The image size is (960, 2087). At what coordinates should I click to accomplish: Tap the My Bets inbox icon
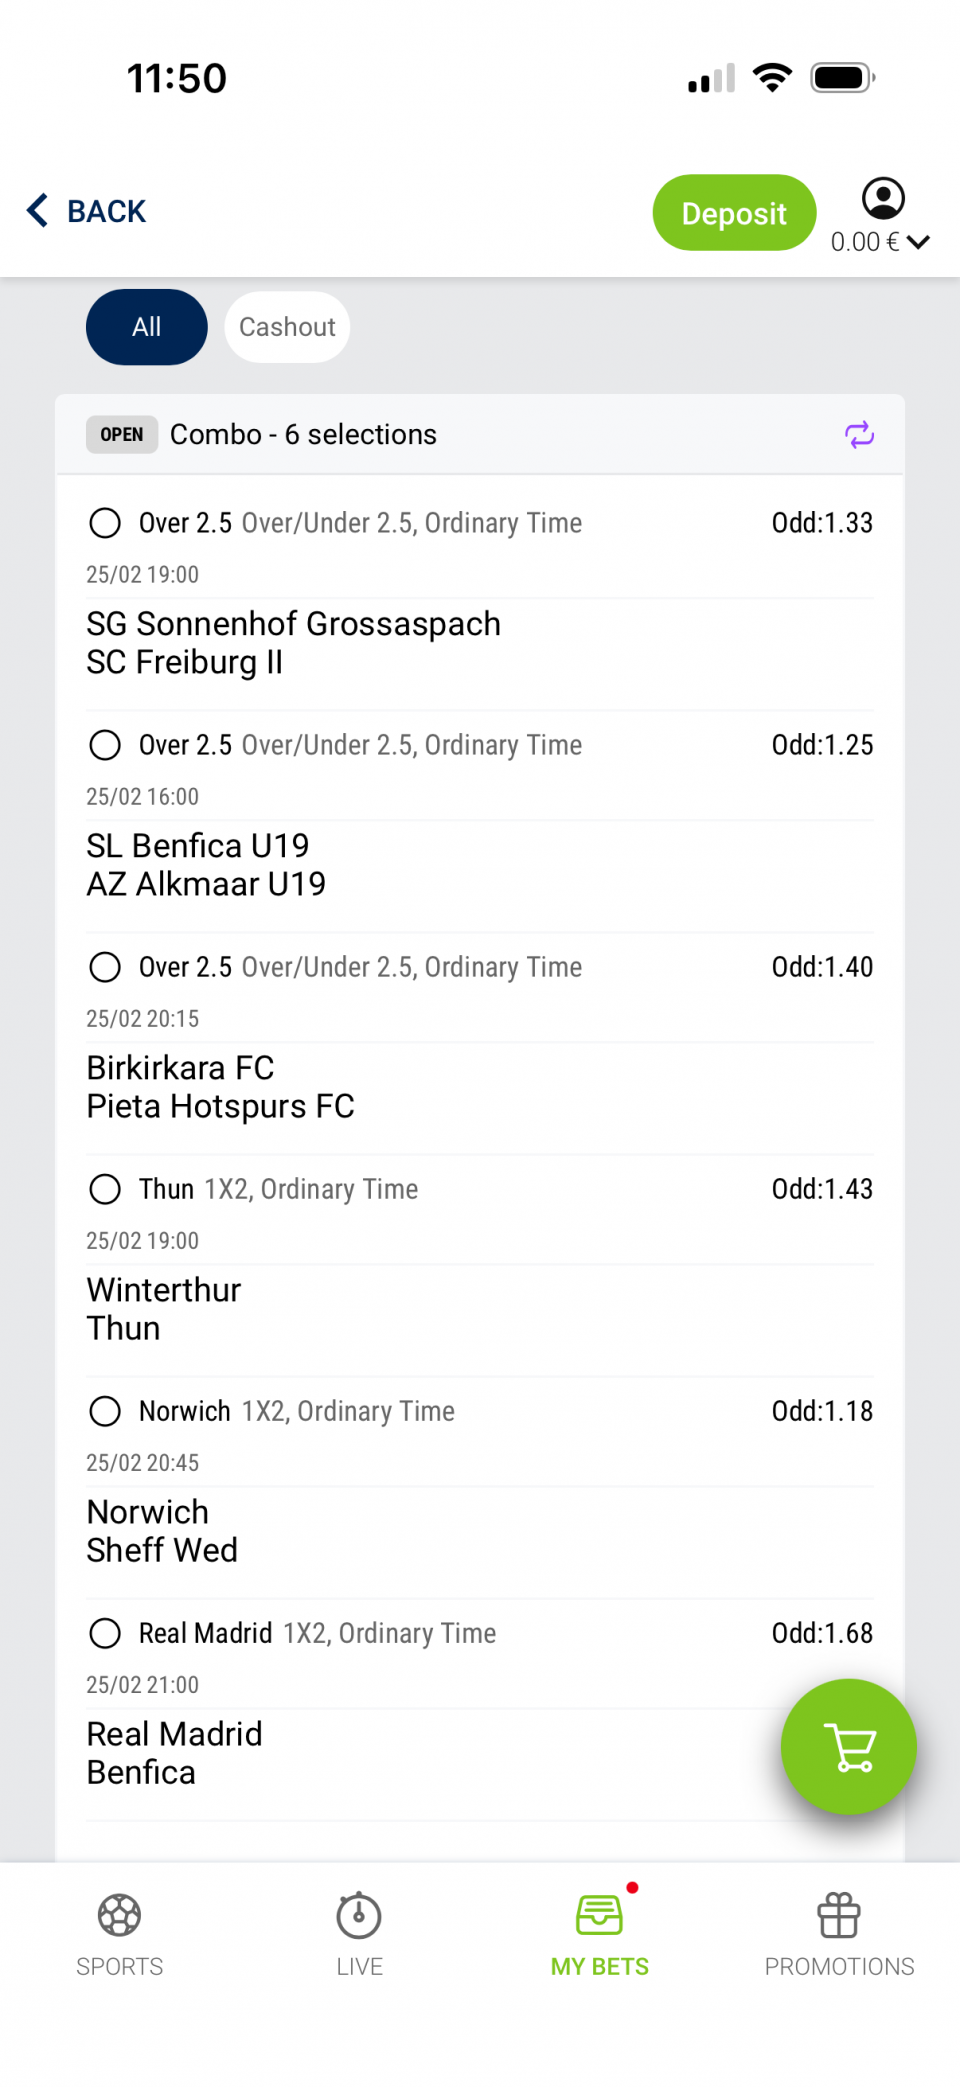tap(599, 1916)
